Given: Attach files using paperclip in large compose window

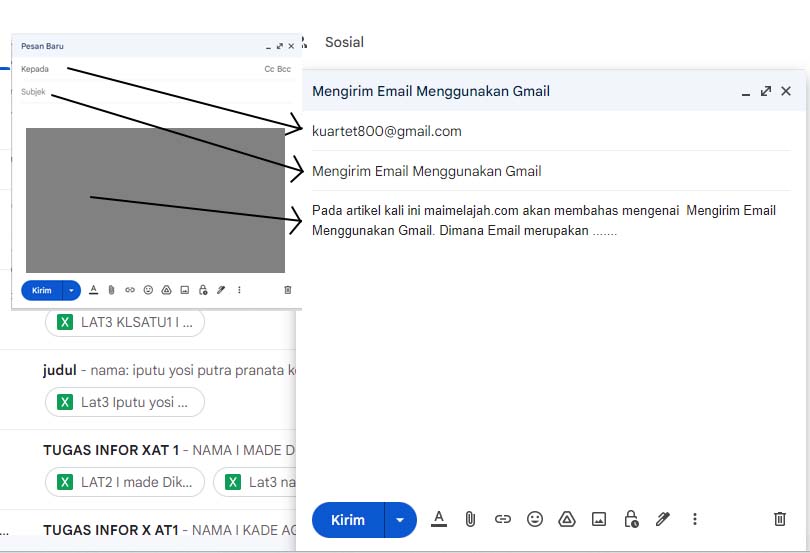Looking at the screenshot, I should pos(470,519).
